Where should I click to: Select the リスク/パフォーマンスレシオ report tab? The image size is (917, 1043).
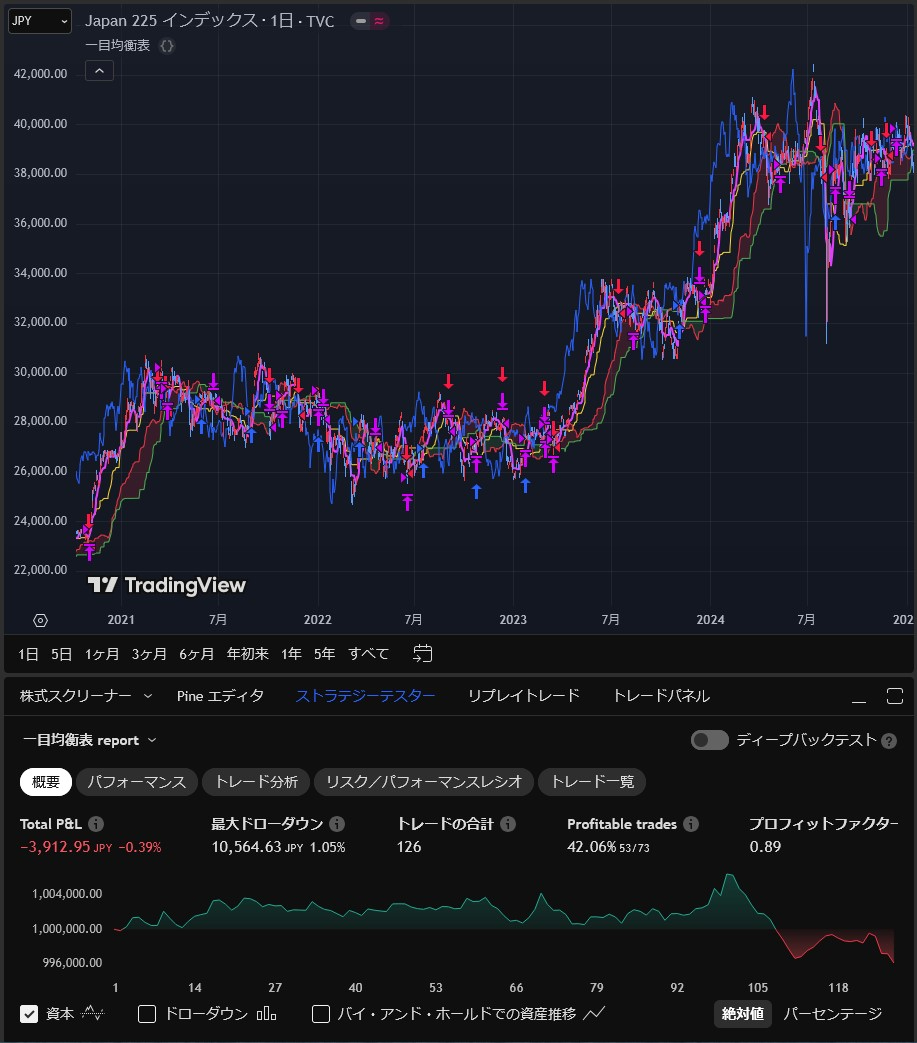[x=424, y=782]
